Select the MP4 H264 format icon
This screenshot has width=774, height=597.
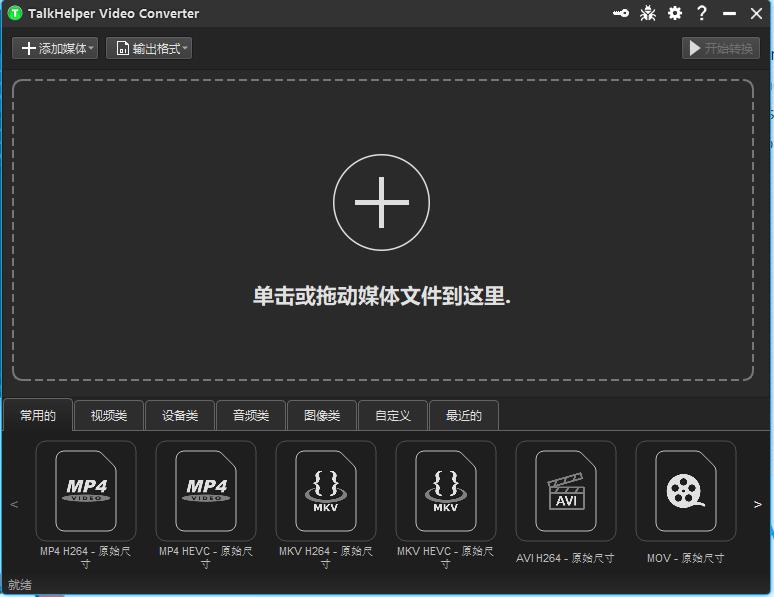pos(86,491)
